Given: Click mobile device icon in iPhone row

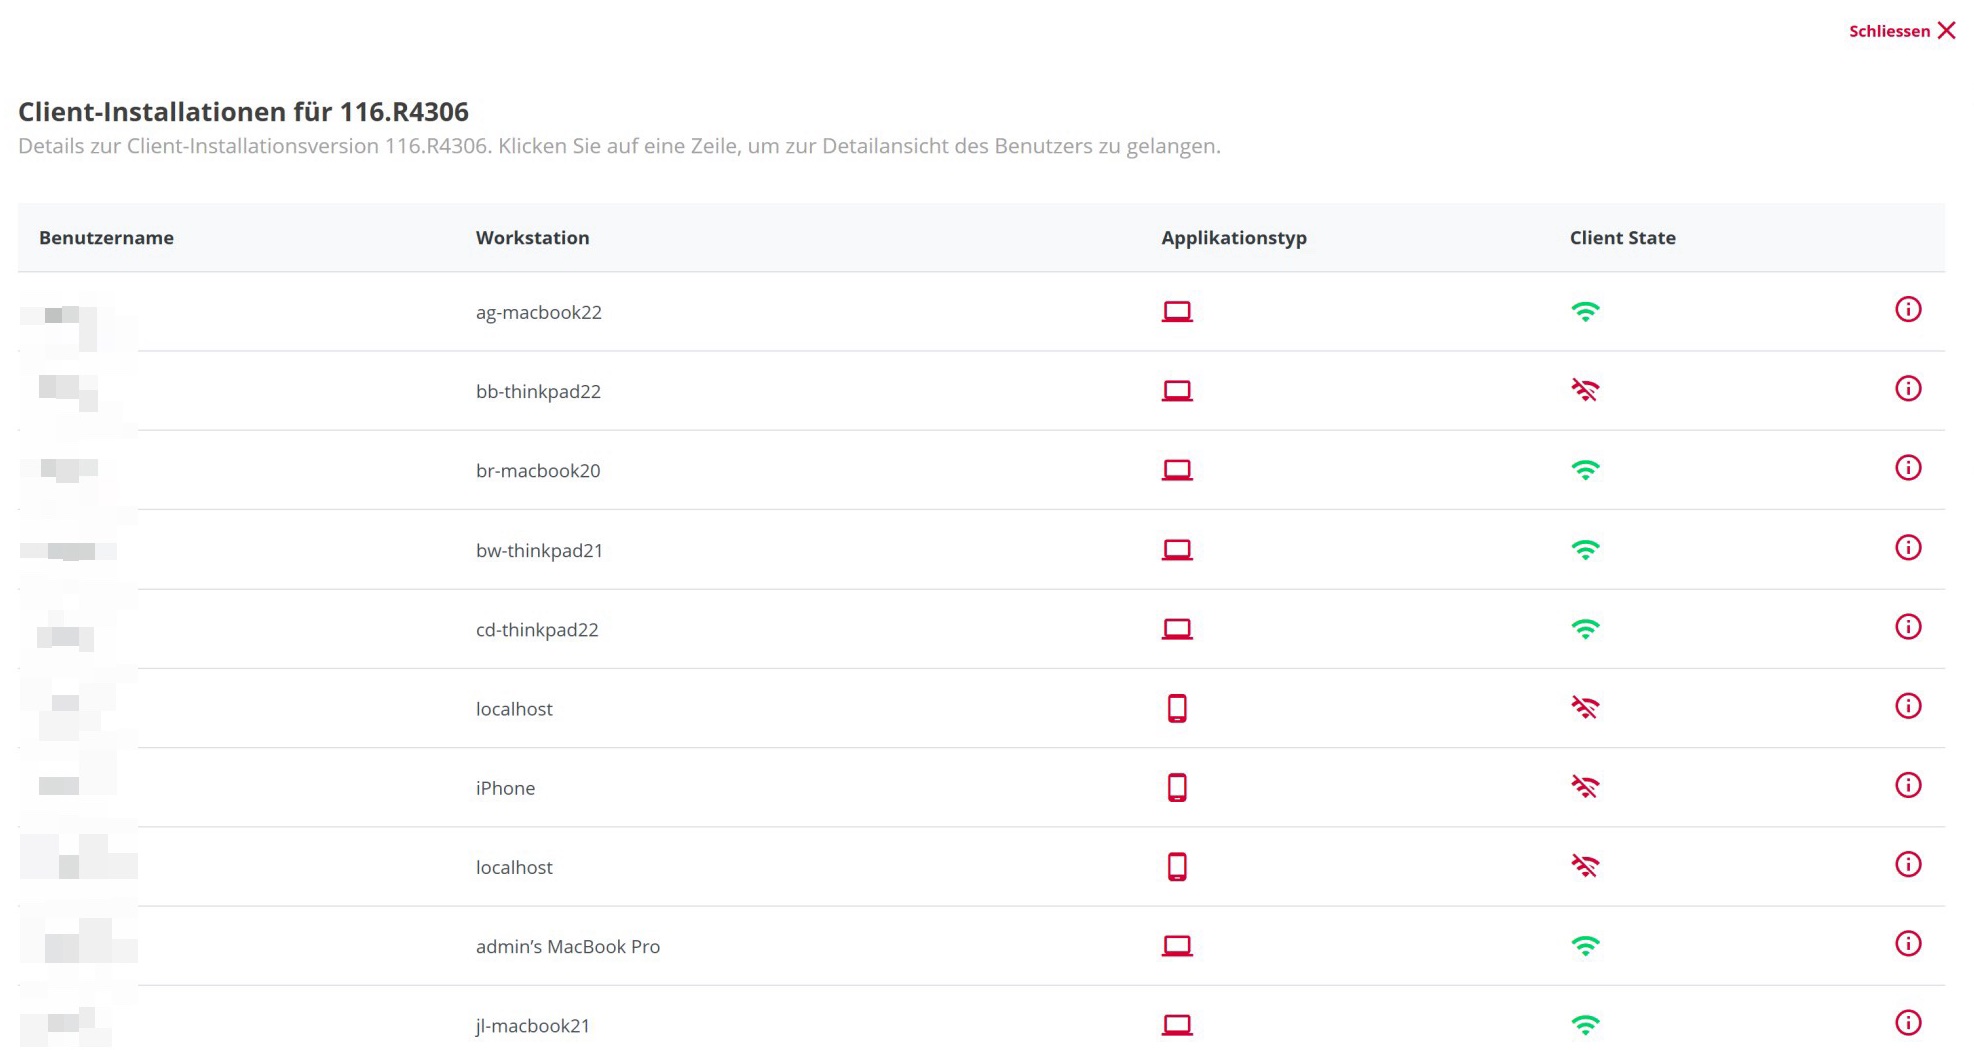Looking at the screenshot, I should (1177, 788).
